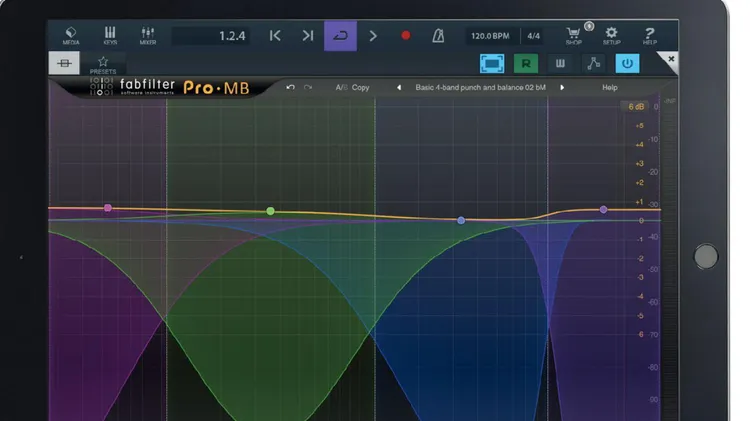Toggle the fullscreen plugin view button
The width and height of the screenshot is (750, 421).
[x=492, y=63]
